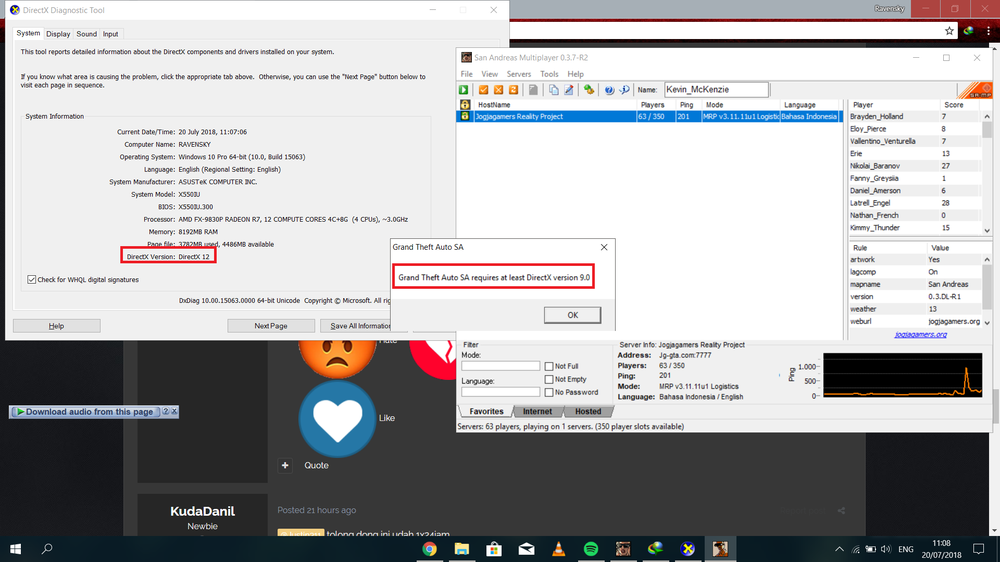Click the Quote button on the forum post
Screen dimensions: 1000x562
316,466
